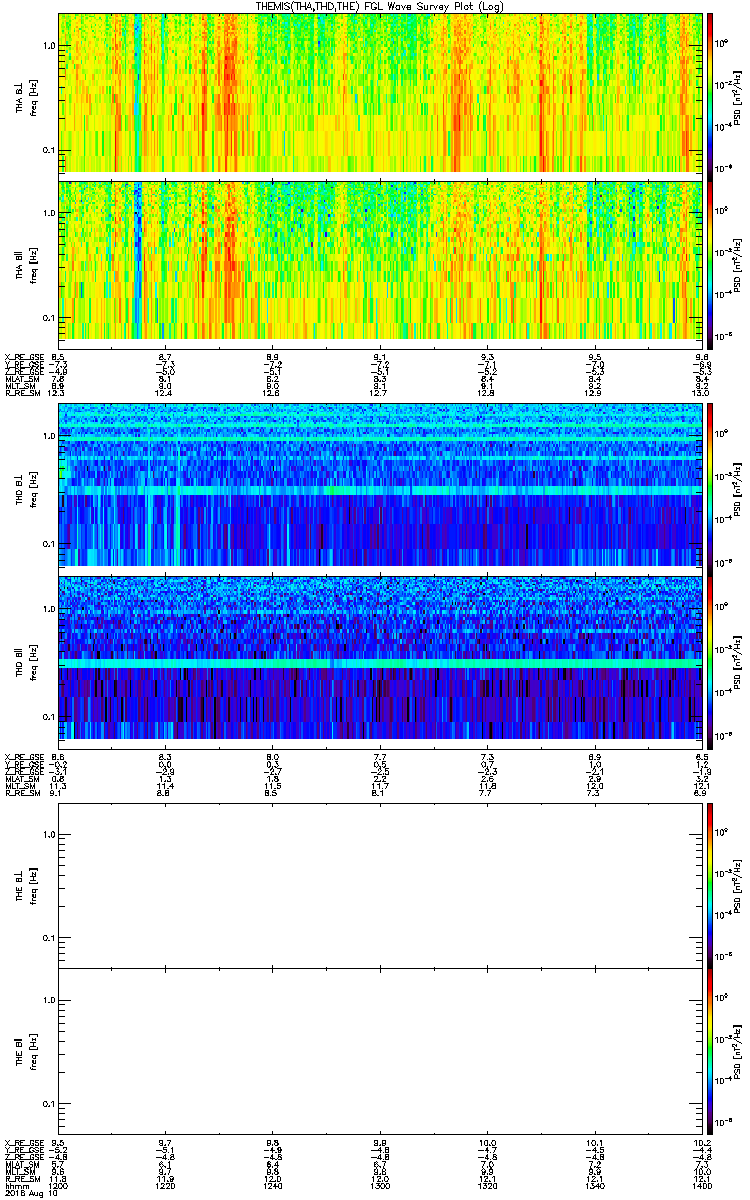This screenshot has width=750, height=1200.
Task: Click the X_RE_GSE label under the THD panels
Action: coord(23,757)
